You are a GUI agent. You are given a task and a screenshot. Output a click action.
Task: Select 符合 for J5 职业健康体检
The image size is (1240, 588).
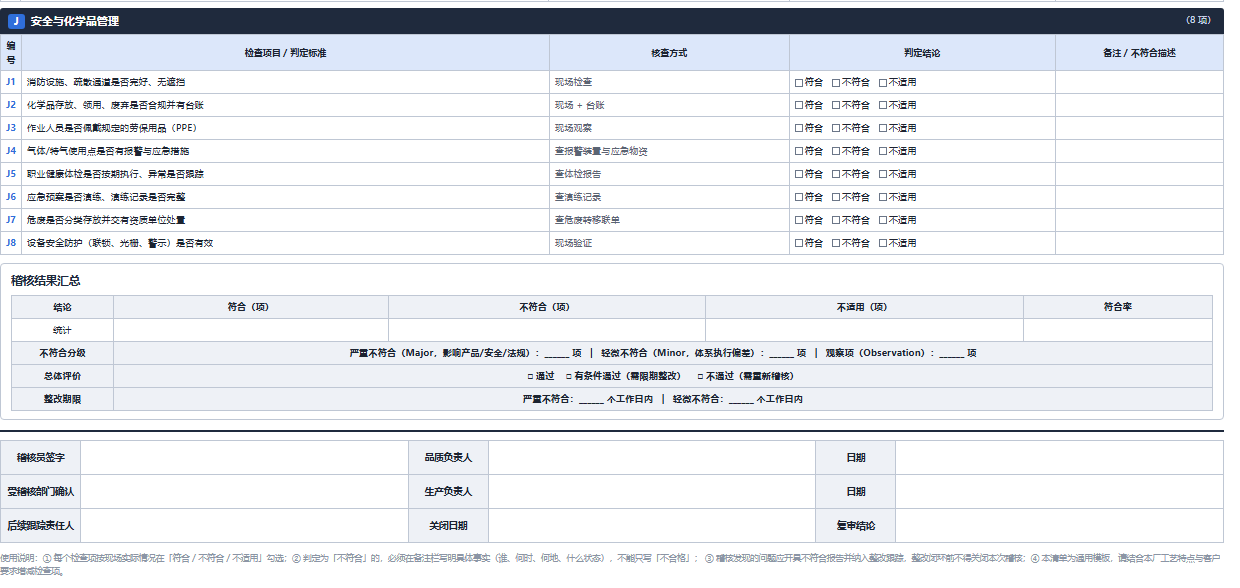tap(799, 174)
